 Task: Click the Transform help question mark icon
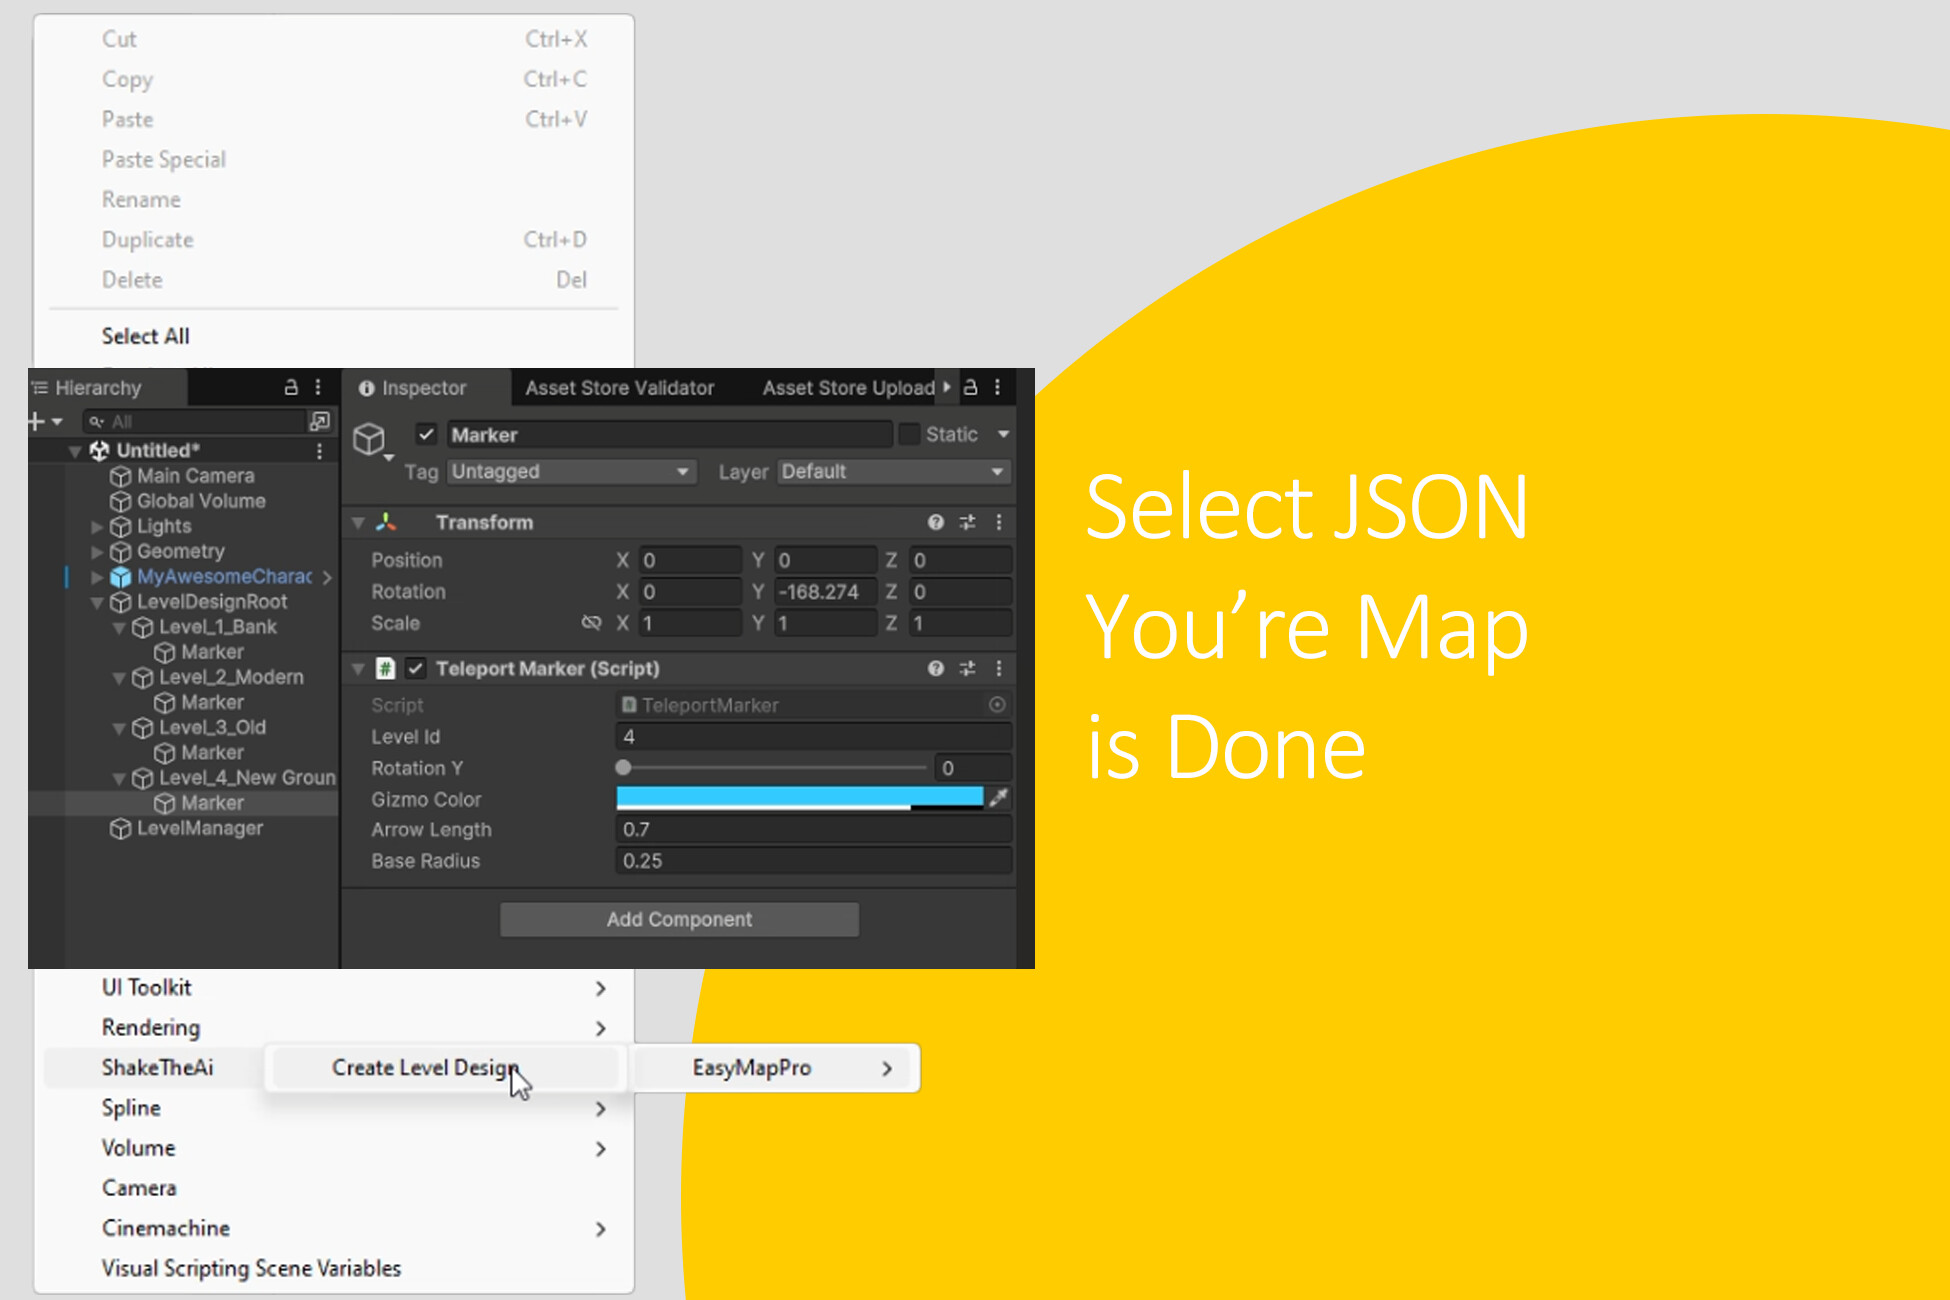pos(935,521)
